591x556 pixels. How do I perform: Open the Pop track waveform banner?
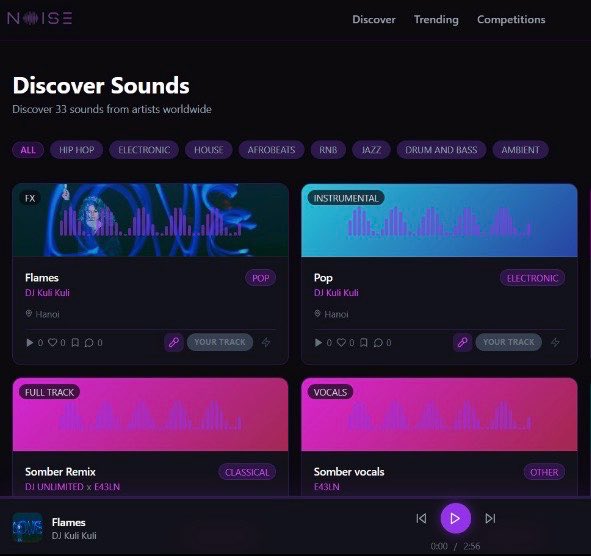point(439,220)
